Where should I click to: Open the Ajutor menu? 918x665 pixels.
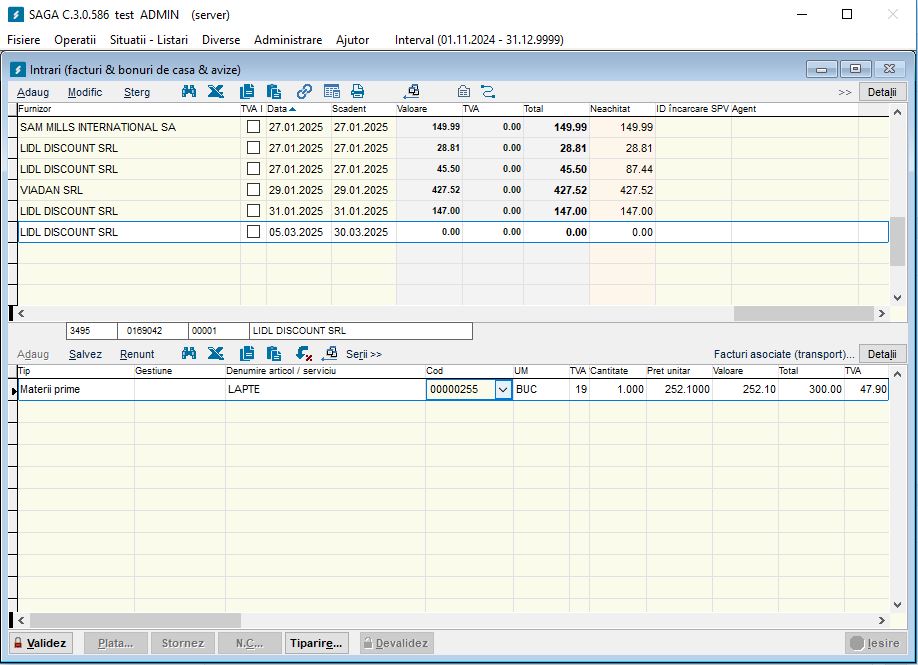pyautogui.click(x=352, y=40)
